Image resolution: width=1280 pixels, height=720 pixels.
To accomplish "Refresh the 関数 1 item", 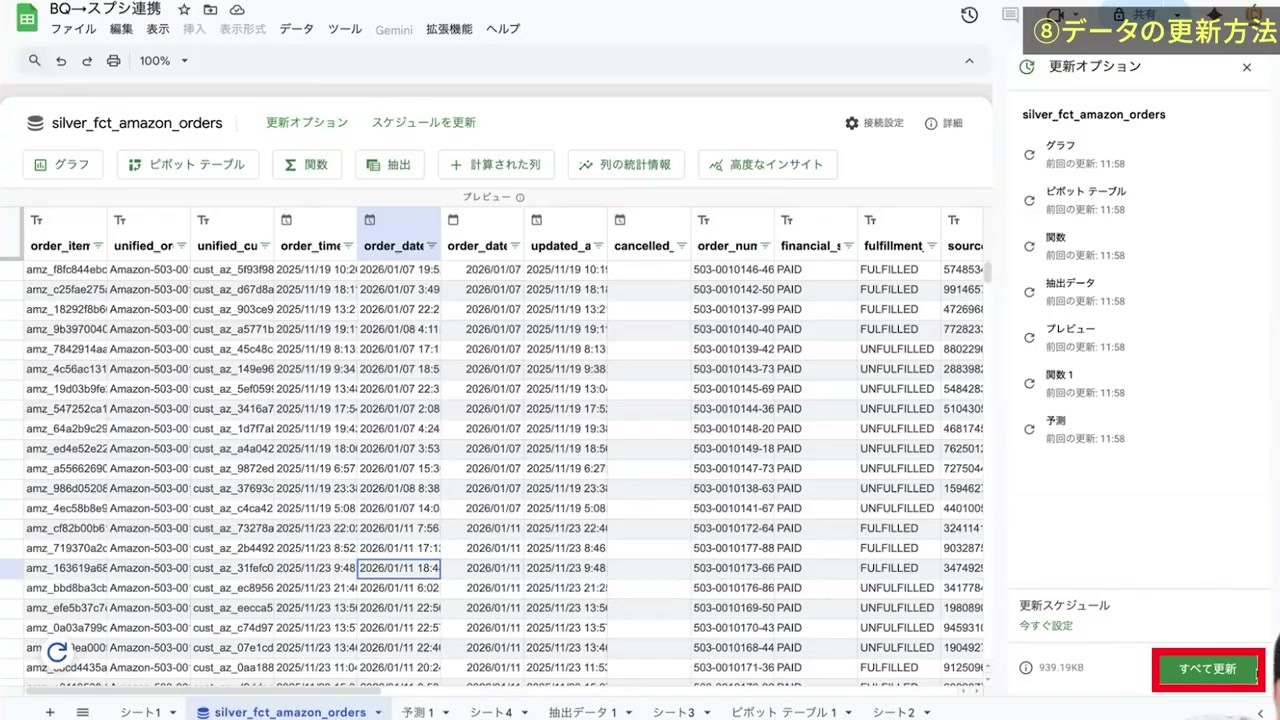I will [x=1029, y=384].
